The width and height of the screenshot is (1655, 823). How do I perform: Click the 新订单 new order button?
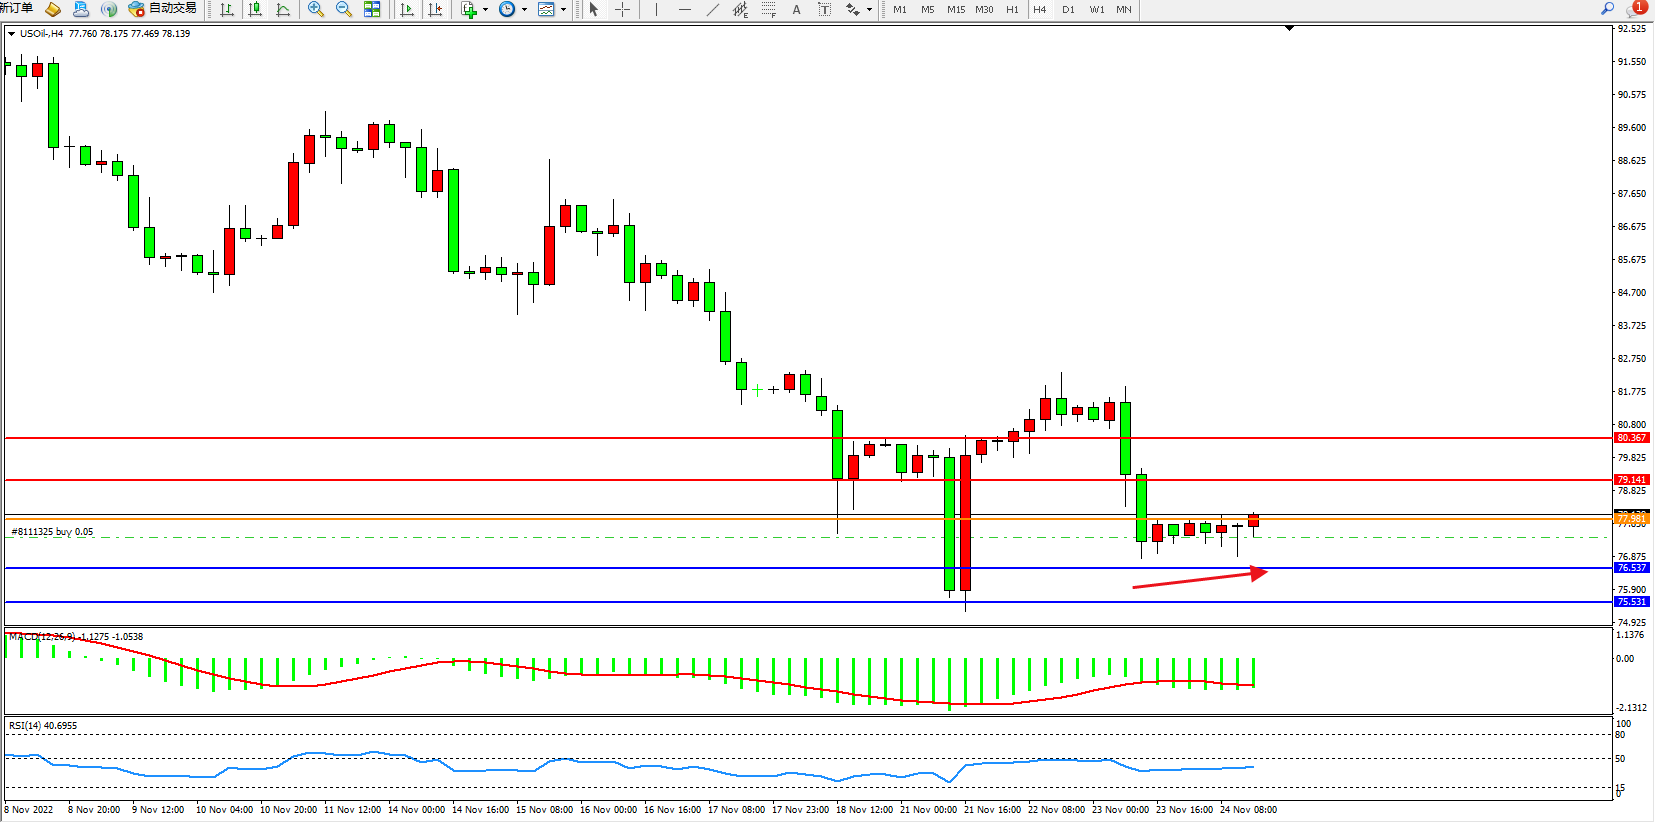tap(16, 8)
